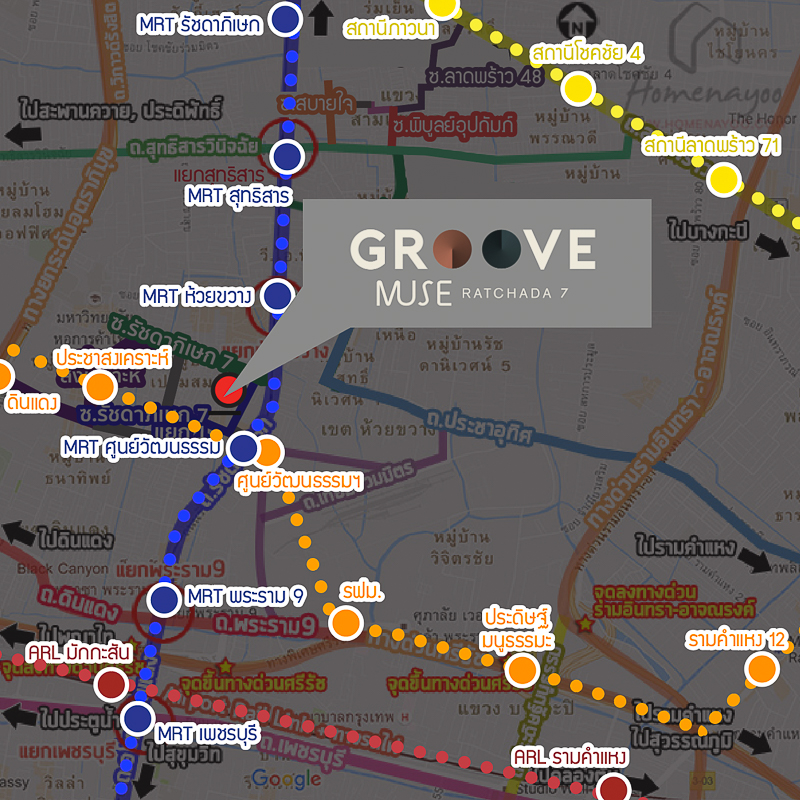
Task: Click the ไปรามคำแหง direction arrow
Action: tap(754, 560)
